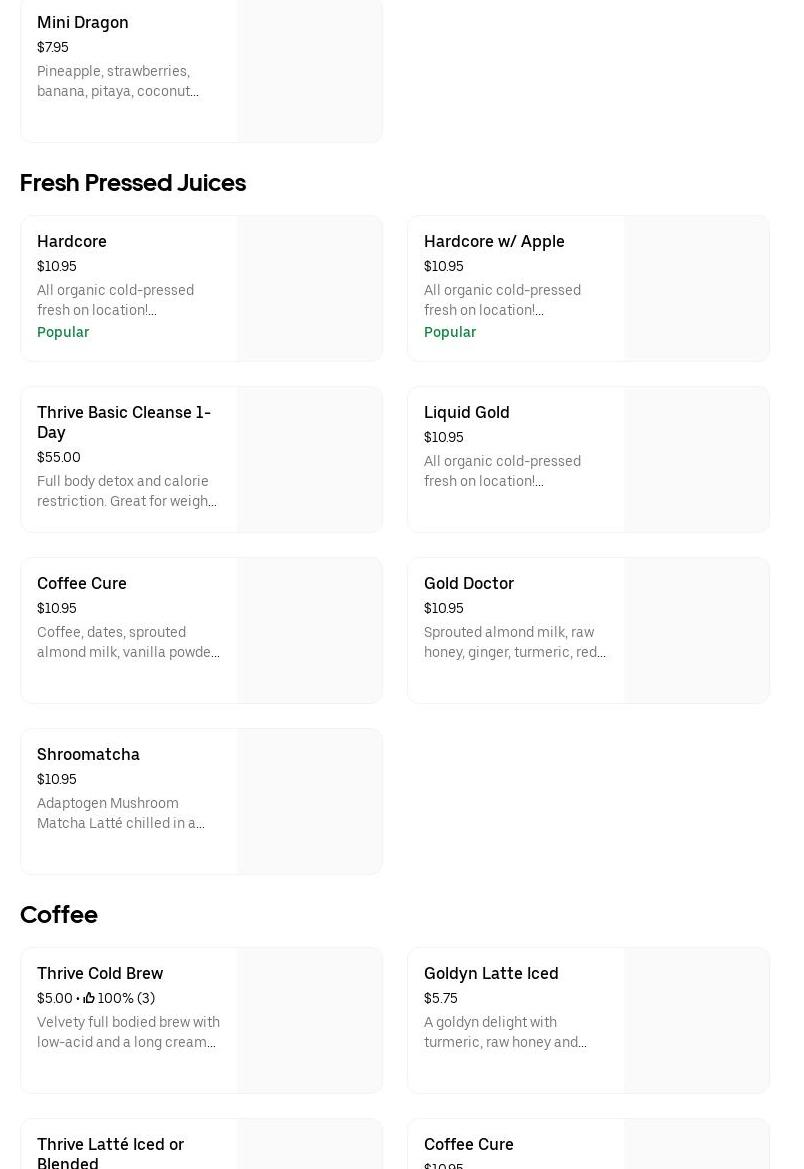Select the Hardcore w/ Apple item title
The width and height of the screenshot is (804, 1169).
494,242
